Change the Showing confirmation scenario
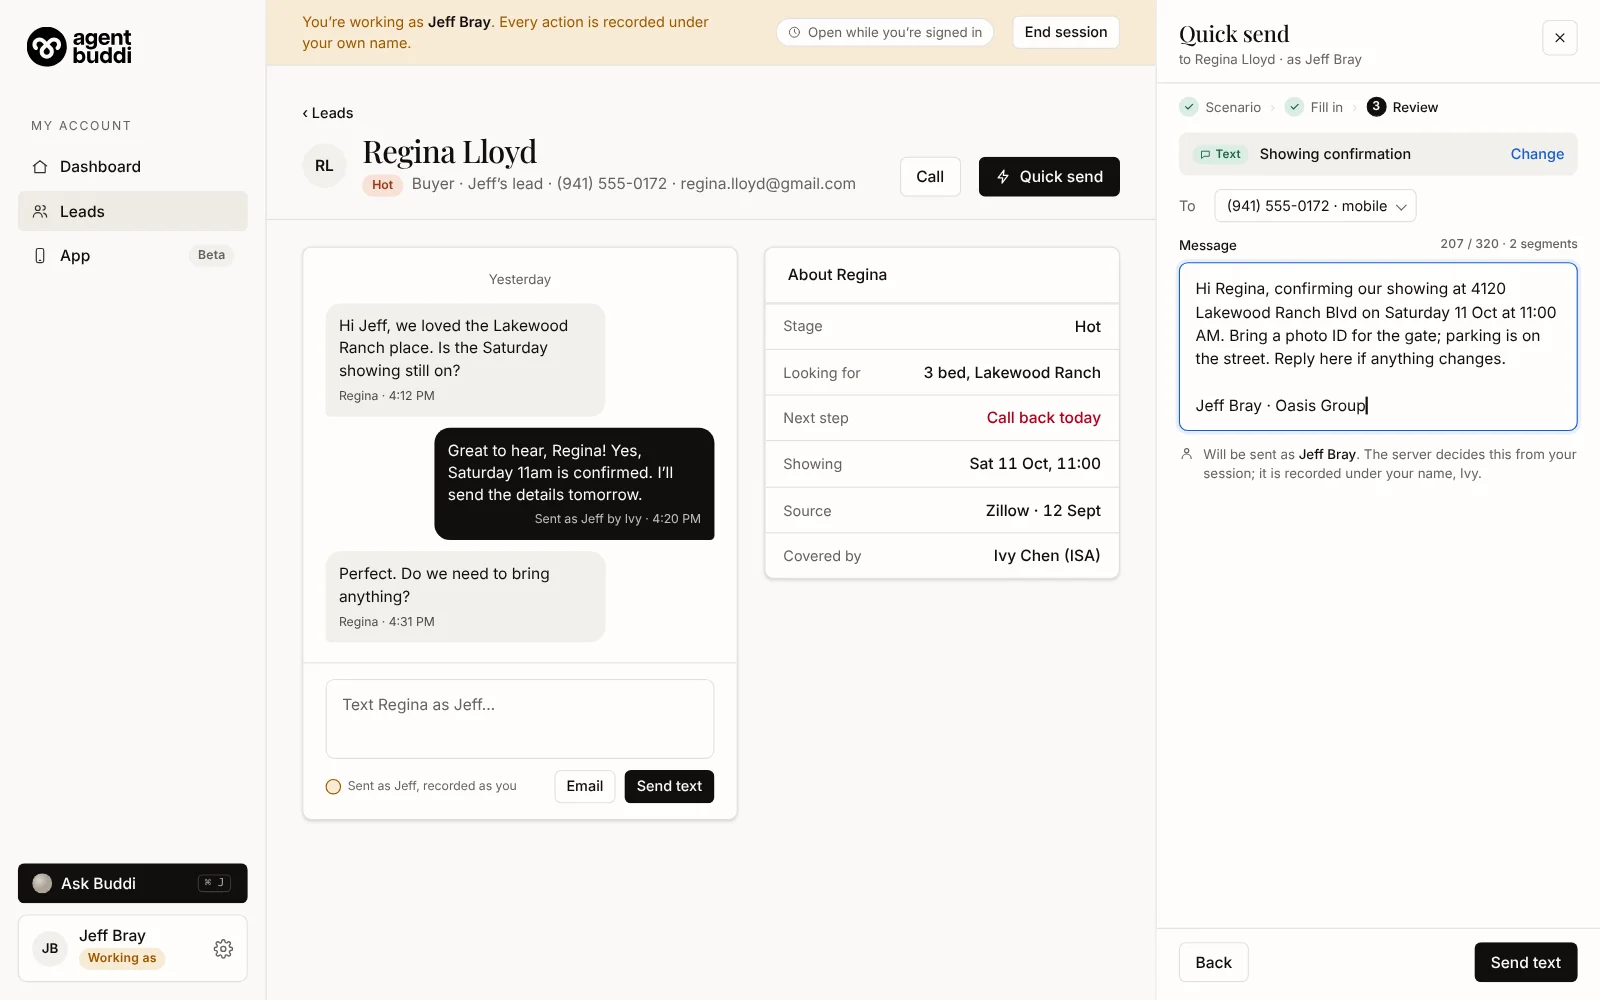The image size is (1600, 1000). point(1537,154)
